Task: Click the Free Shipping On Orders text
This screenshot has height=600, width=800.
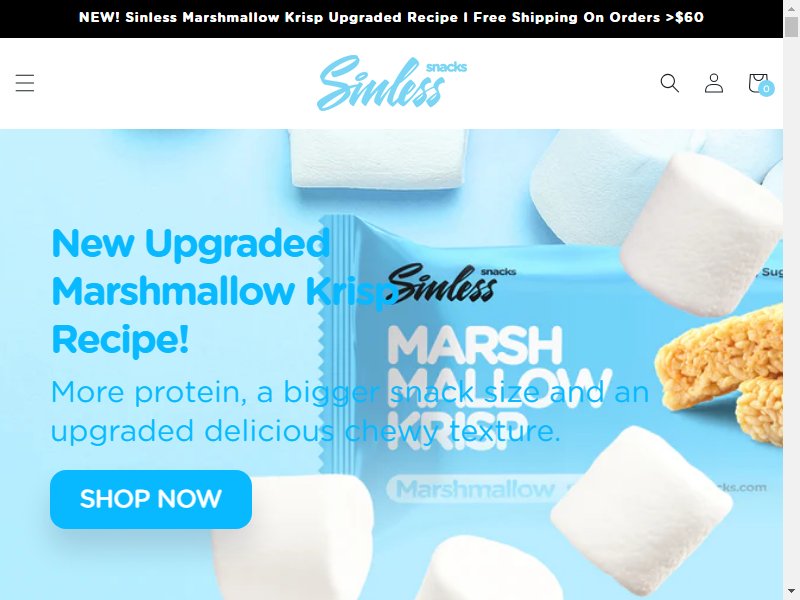Action: [x=567, y=17]
